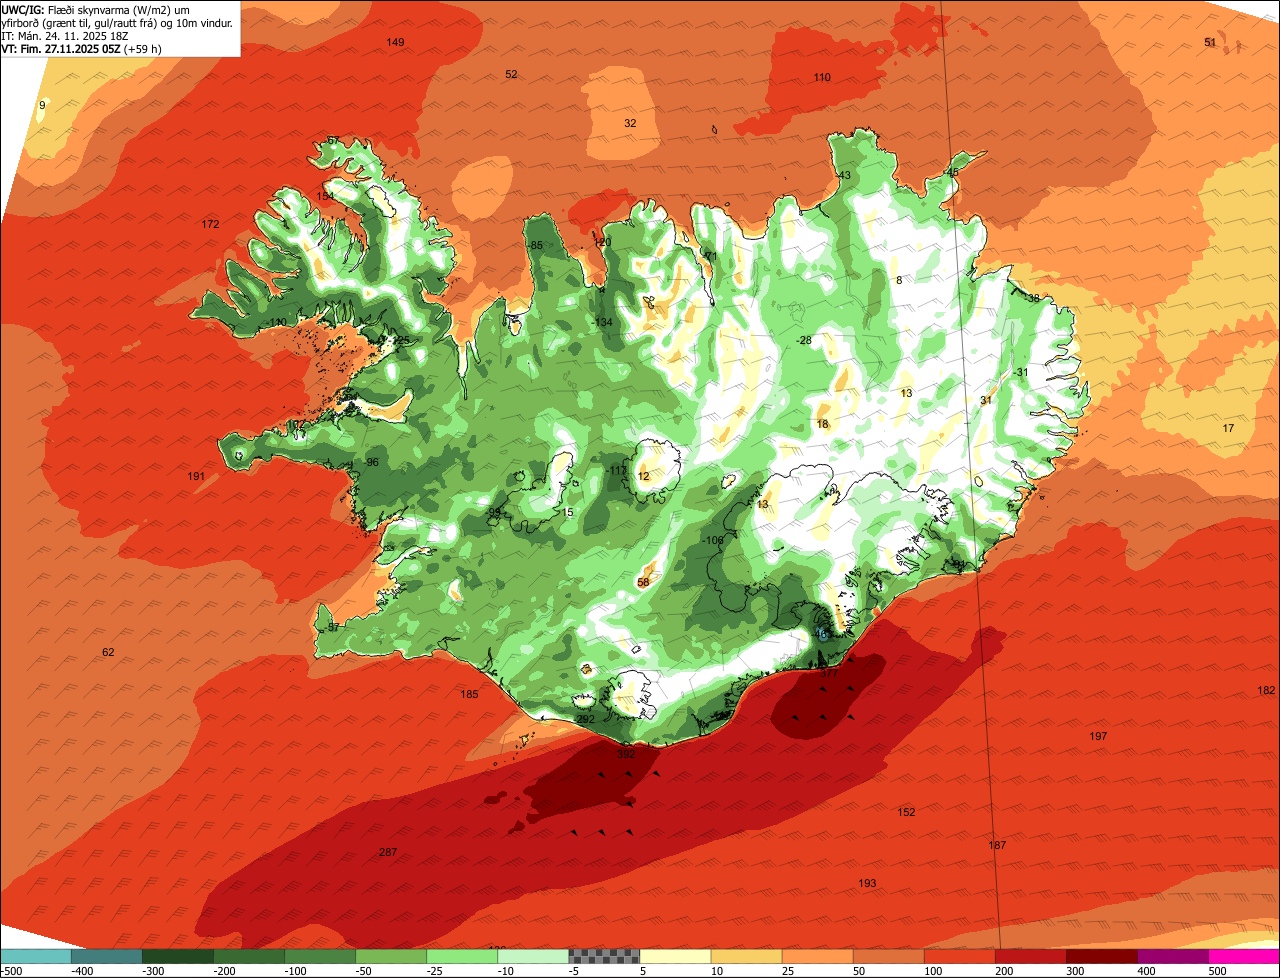Click the legend label -500
This screenshot has height=978, width=1280.
pyautogui.click(x=11, y=970)
